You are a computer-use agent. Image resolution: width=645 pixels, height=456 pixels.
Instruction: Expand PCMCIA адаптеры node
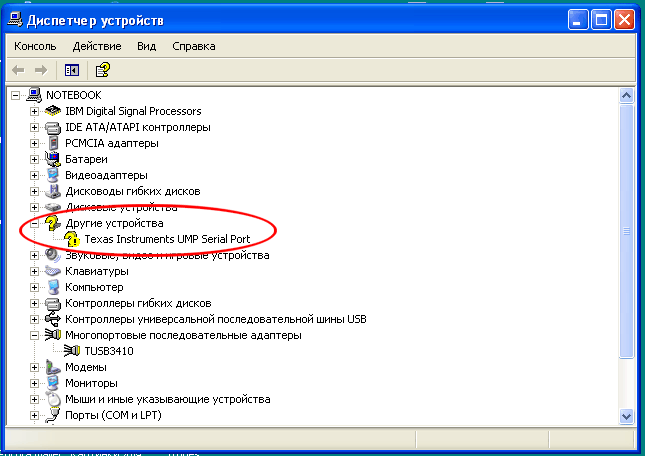tap(35, 144)
